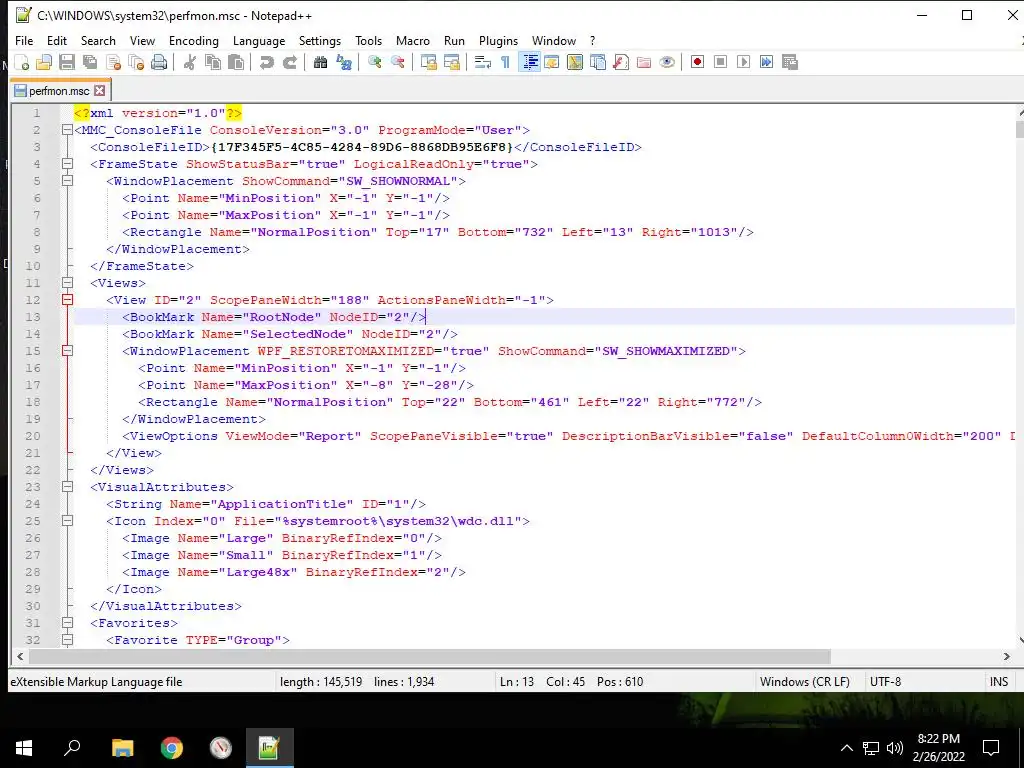Save the recorded macro toolbar icon
Viewport: 1024px width, 768px height.
[790, 62]
